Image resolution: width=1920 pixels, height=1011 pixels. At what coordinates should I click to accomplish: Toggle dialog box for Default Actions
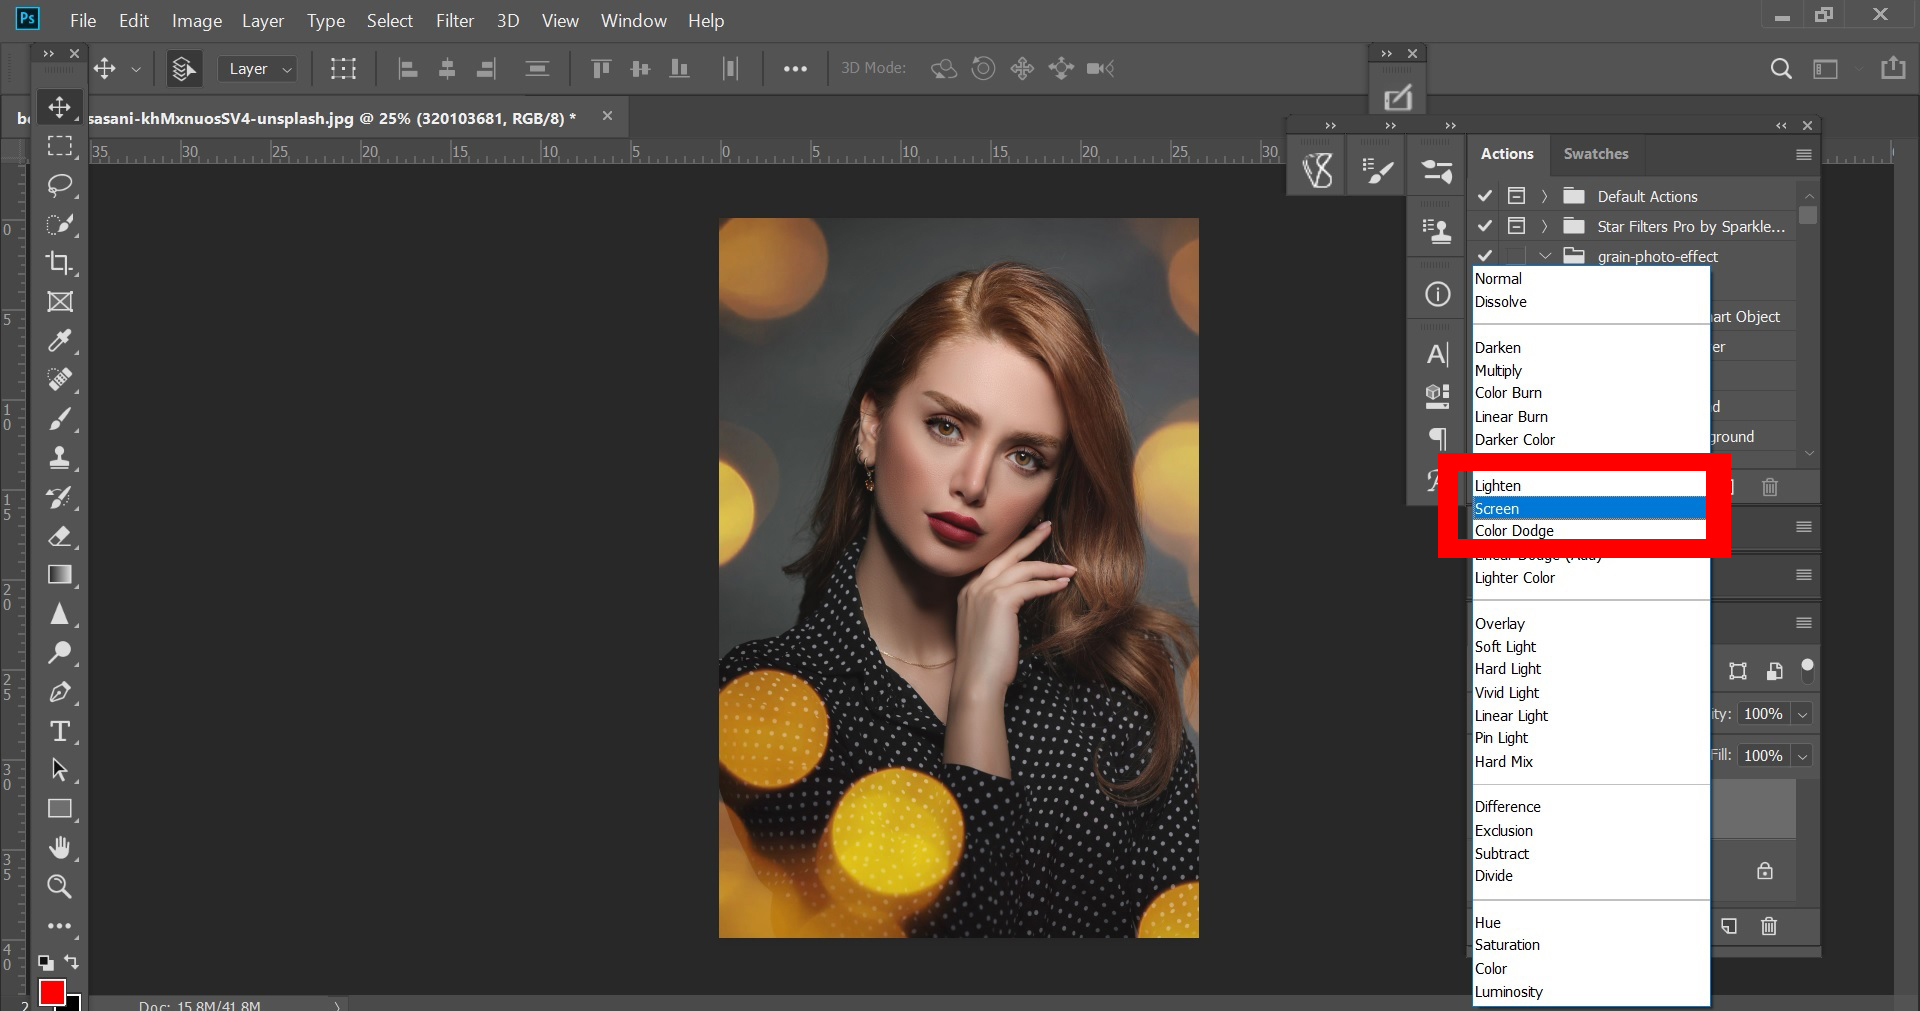tap(1516, 196)
